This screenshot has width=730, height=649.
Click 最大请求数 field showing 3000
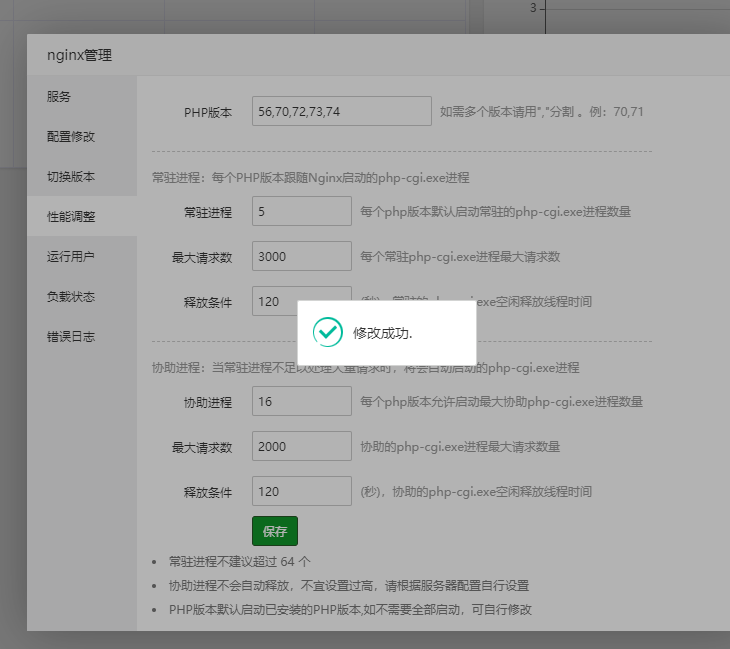302,256
